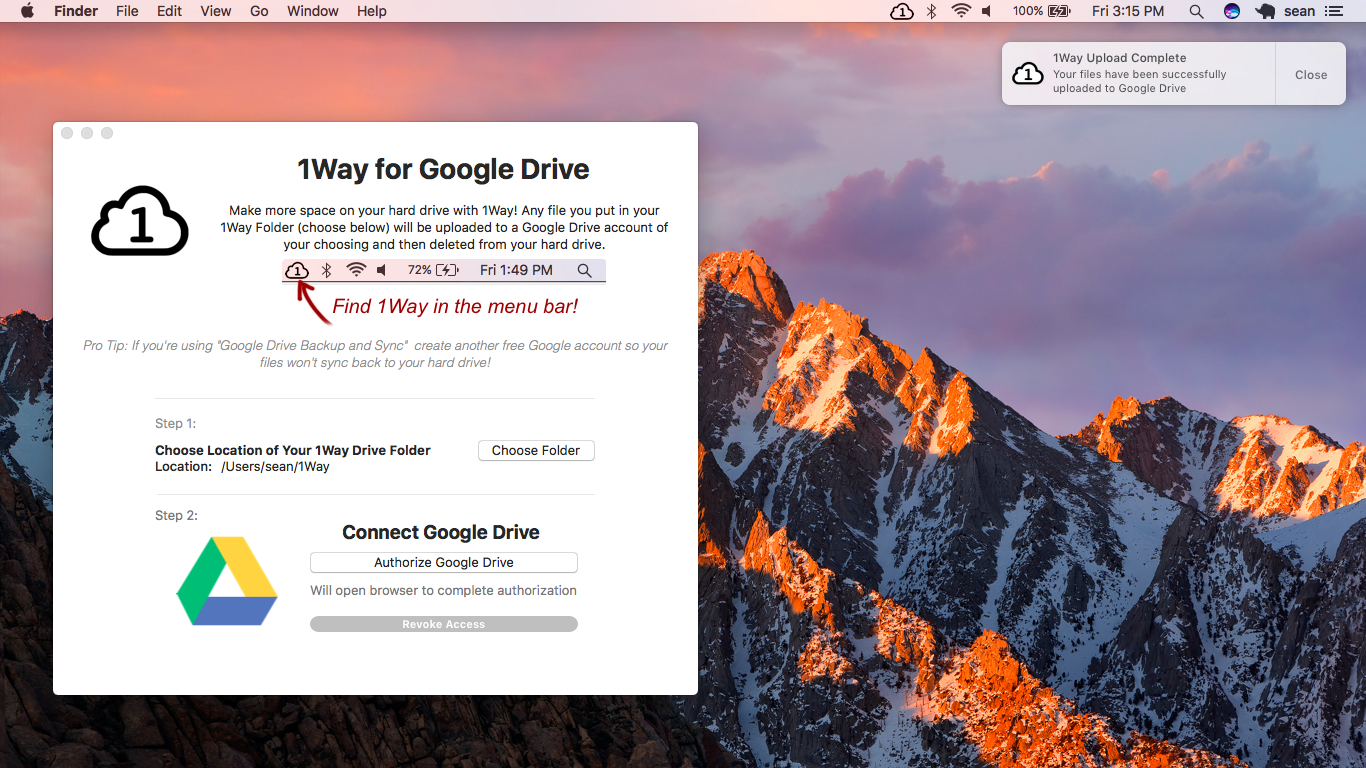
Task: Click the Bluetooth status icon
Action: [932, 11]
